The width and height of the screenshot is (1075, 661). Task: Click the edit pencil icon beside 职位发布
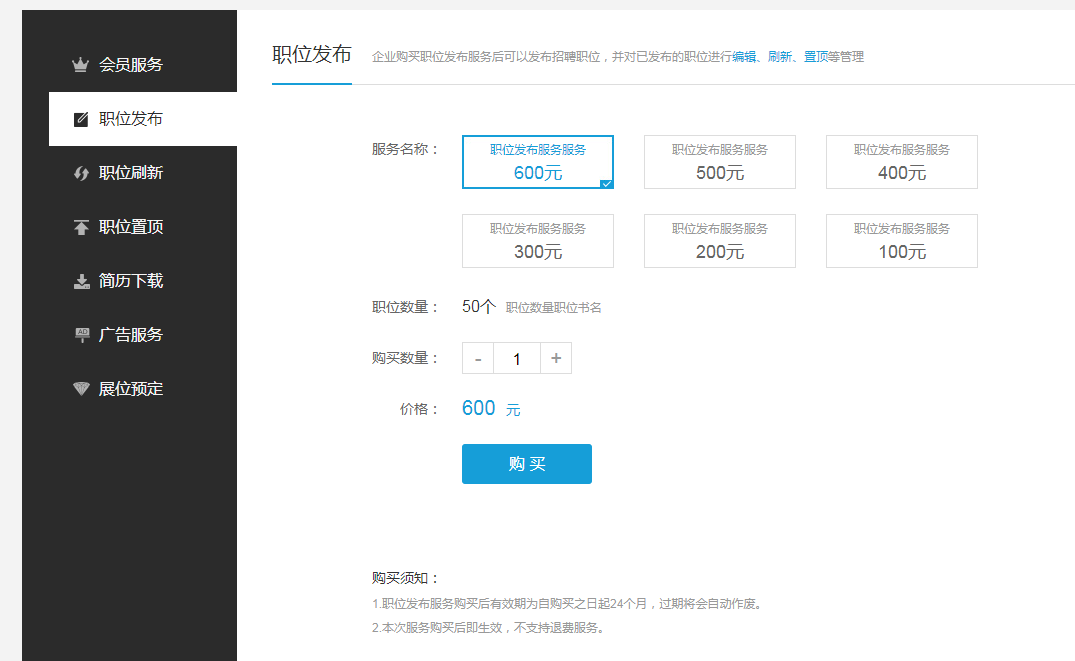(x=81, y=119)
